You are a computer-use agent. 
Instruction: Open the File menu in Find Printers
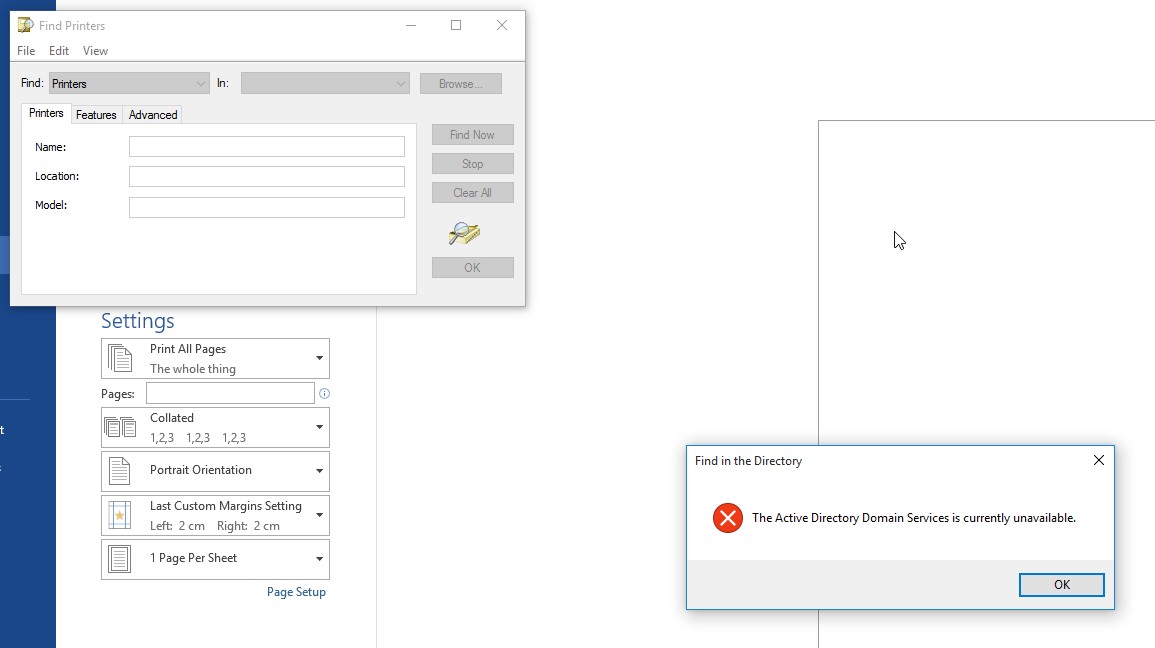26,51
